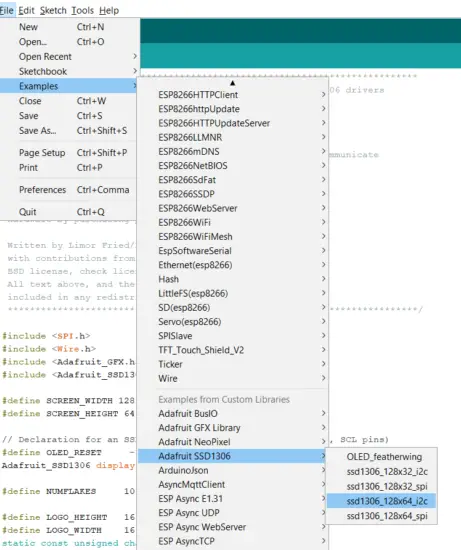
Task: Open ESP Async WebServer examples
Action: click(x=233, y=527)
